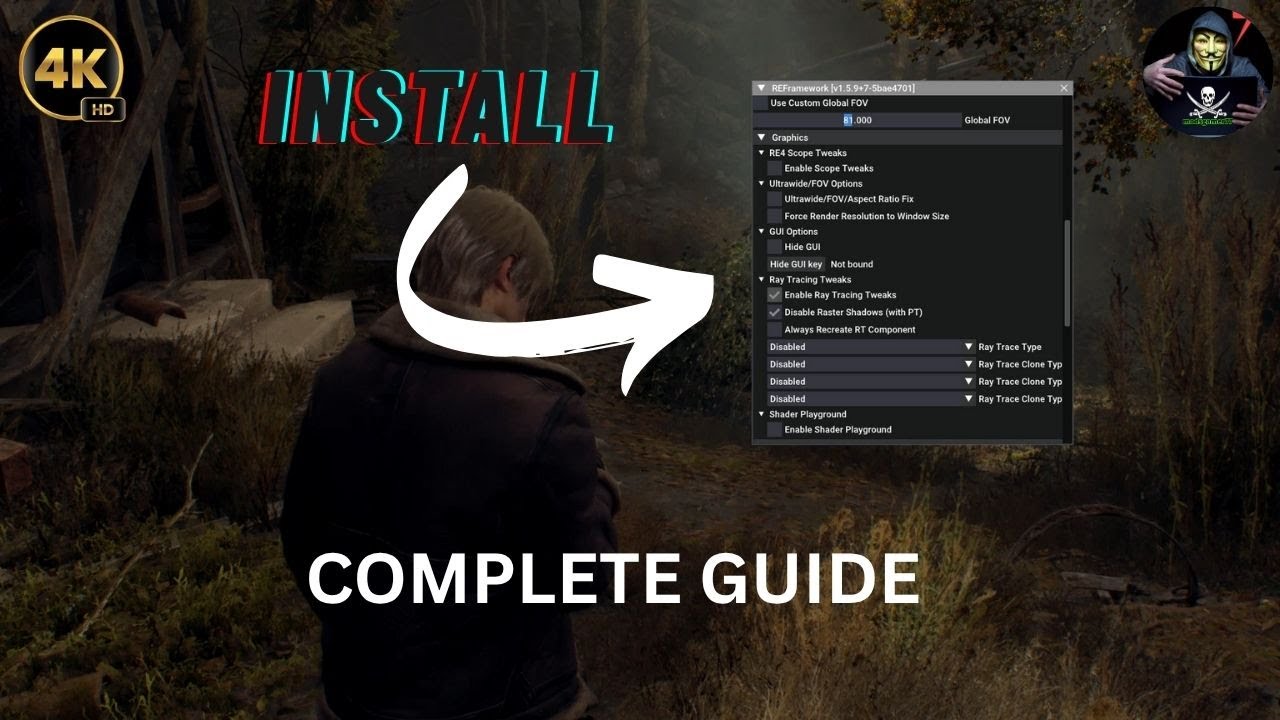Open the second Ray Trace Clone Type dropdown
Image resolution: width=1280 pixels, height=720 pixels.
pyautogui.click(x=871, y=381)
